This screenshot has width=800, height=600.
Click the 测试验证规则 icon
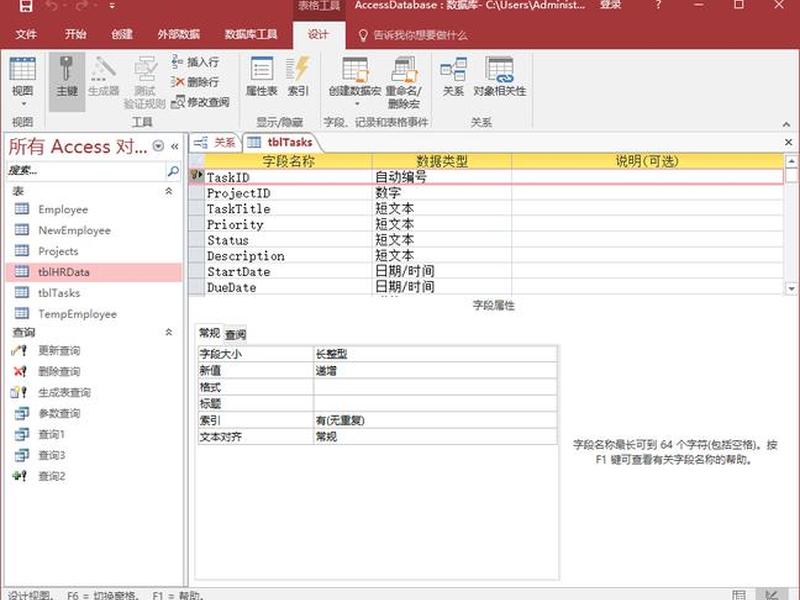(145, 82)
